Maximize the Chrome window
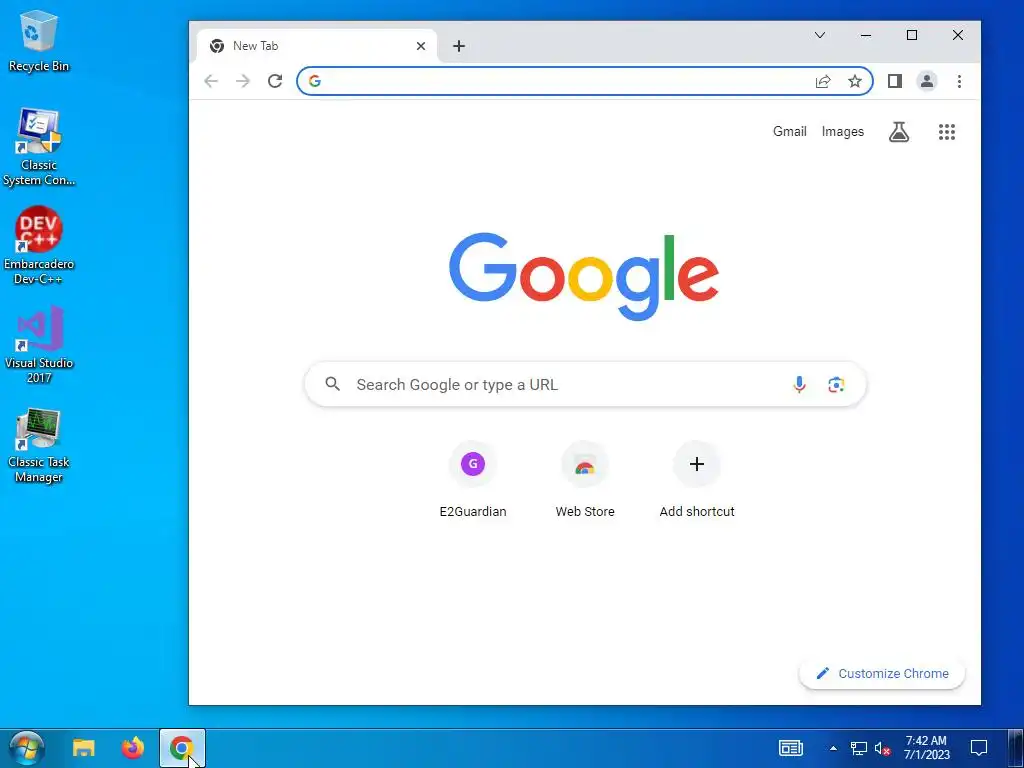The width and height of the screenshot is (1024, 768). click(912, 35)
